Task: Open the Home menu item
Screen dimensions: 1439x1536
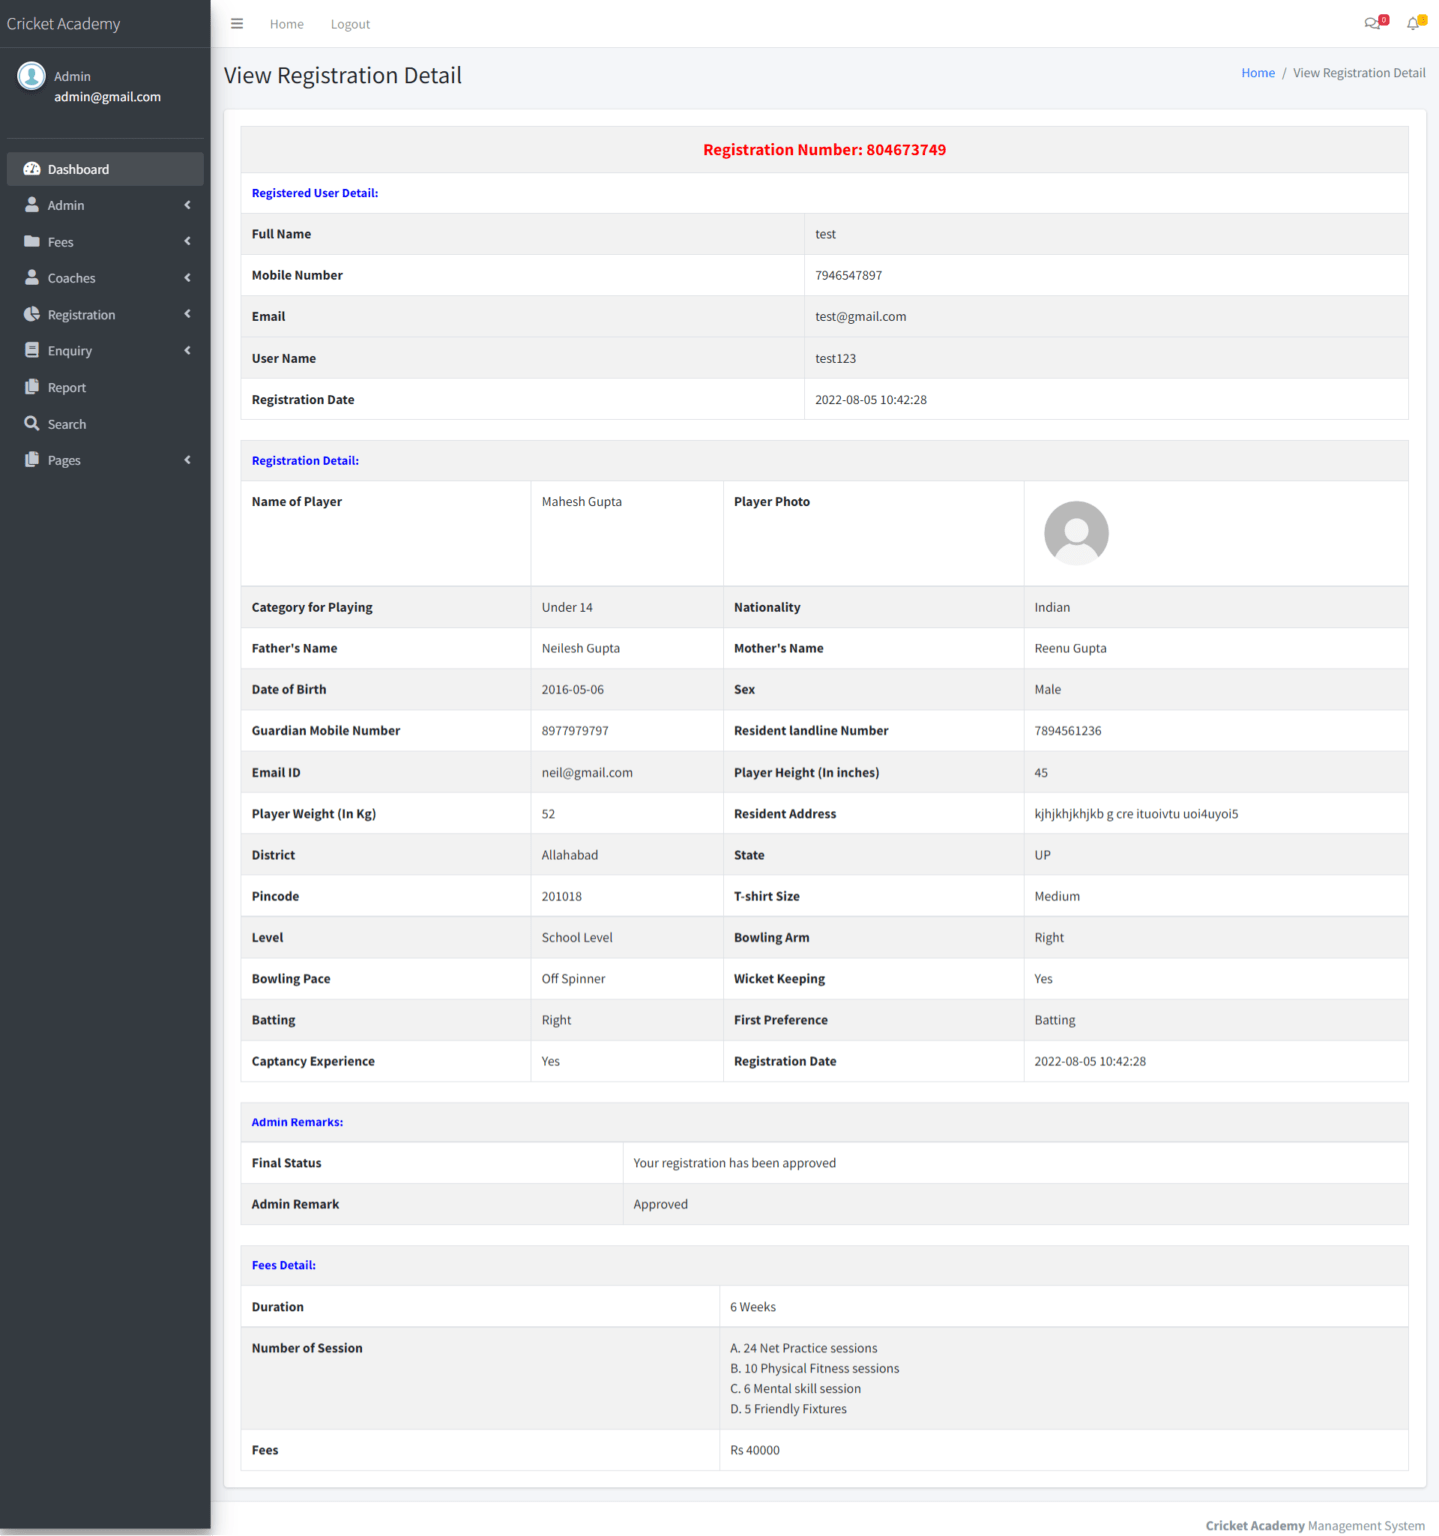Action: (286, 23)
